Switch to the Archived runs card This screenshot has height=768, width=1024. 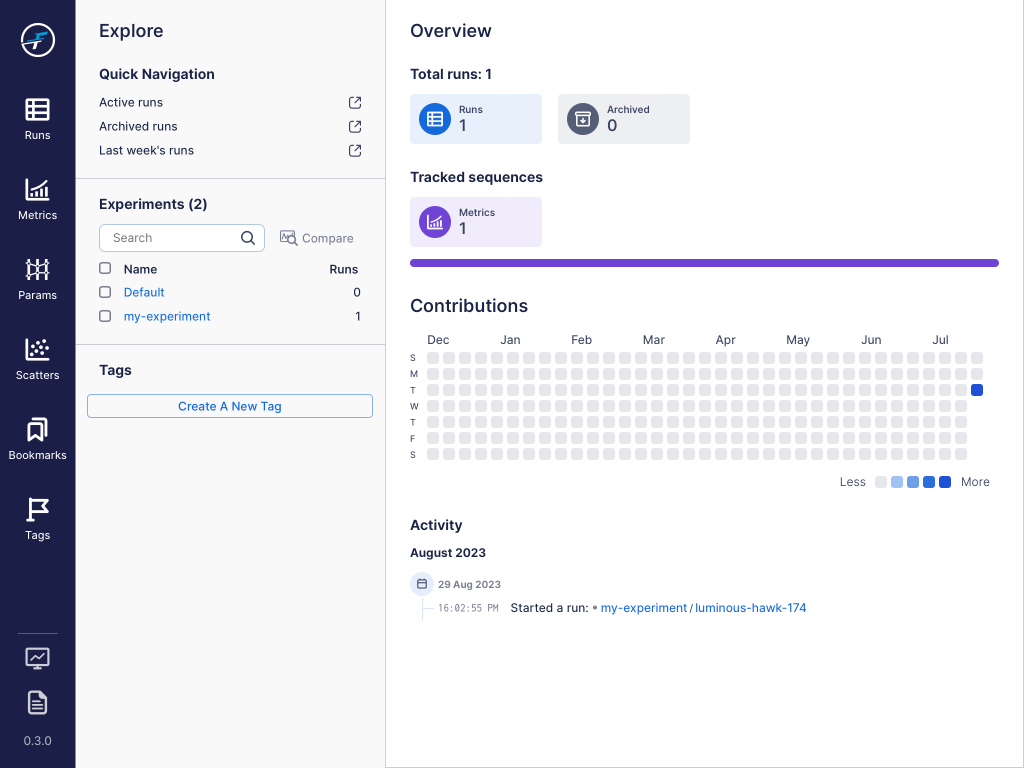pos(623,118)
